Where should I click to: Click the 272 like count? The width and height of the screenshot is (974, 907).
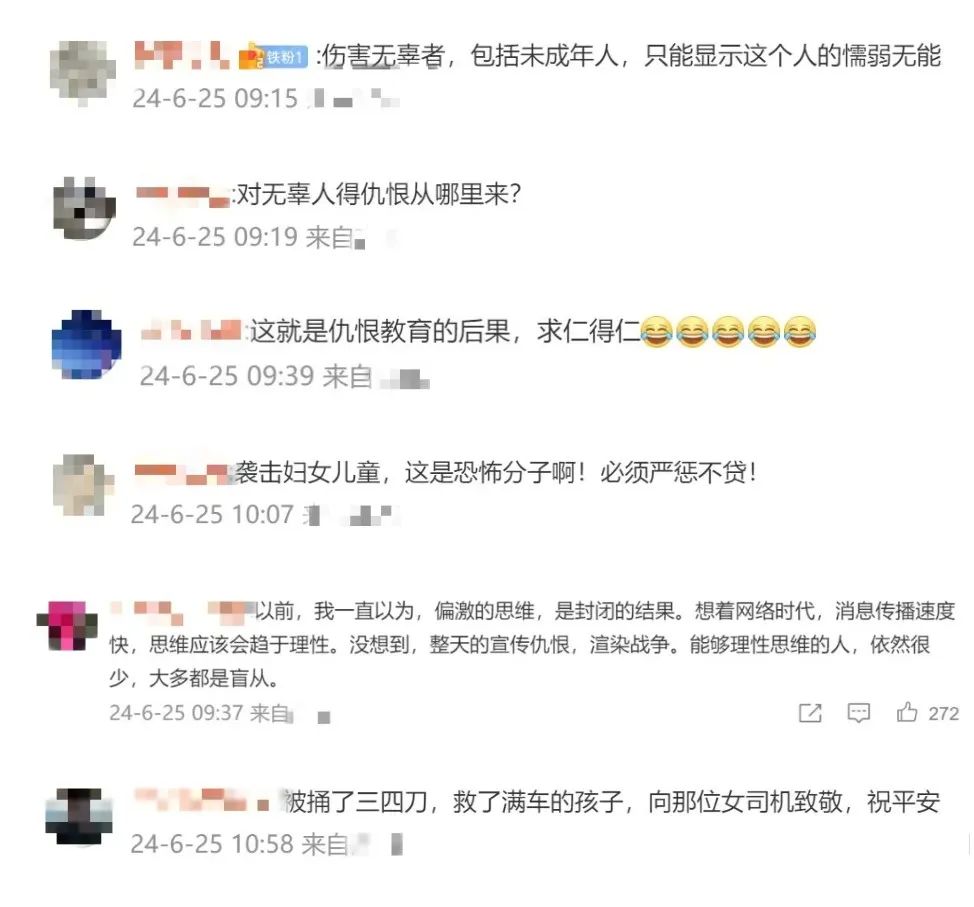coord(944,713)
